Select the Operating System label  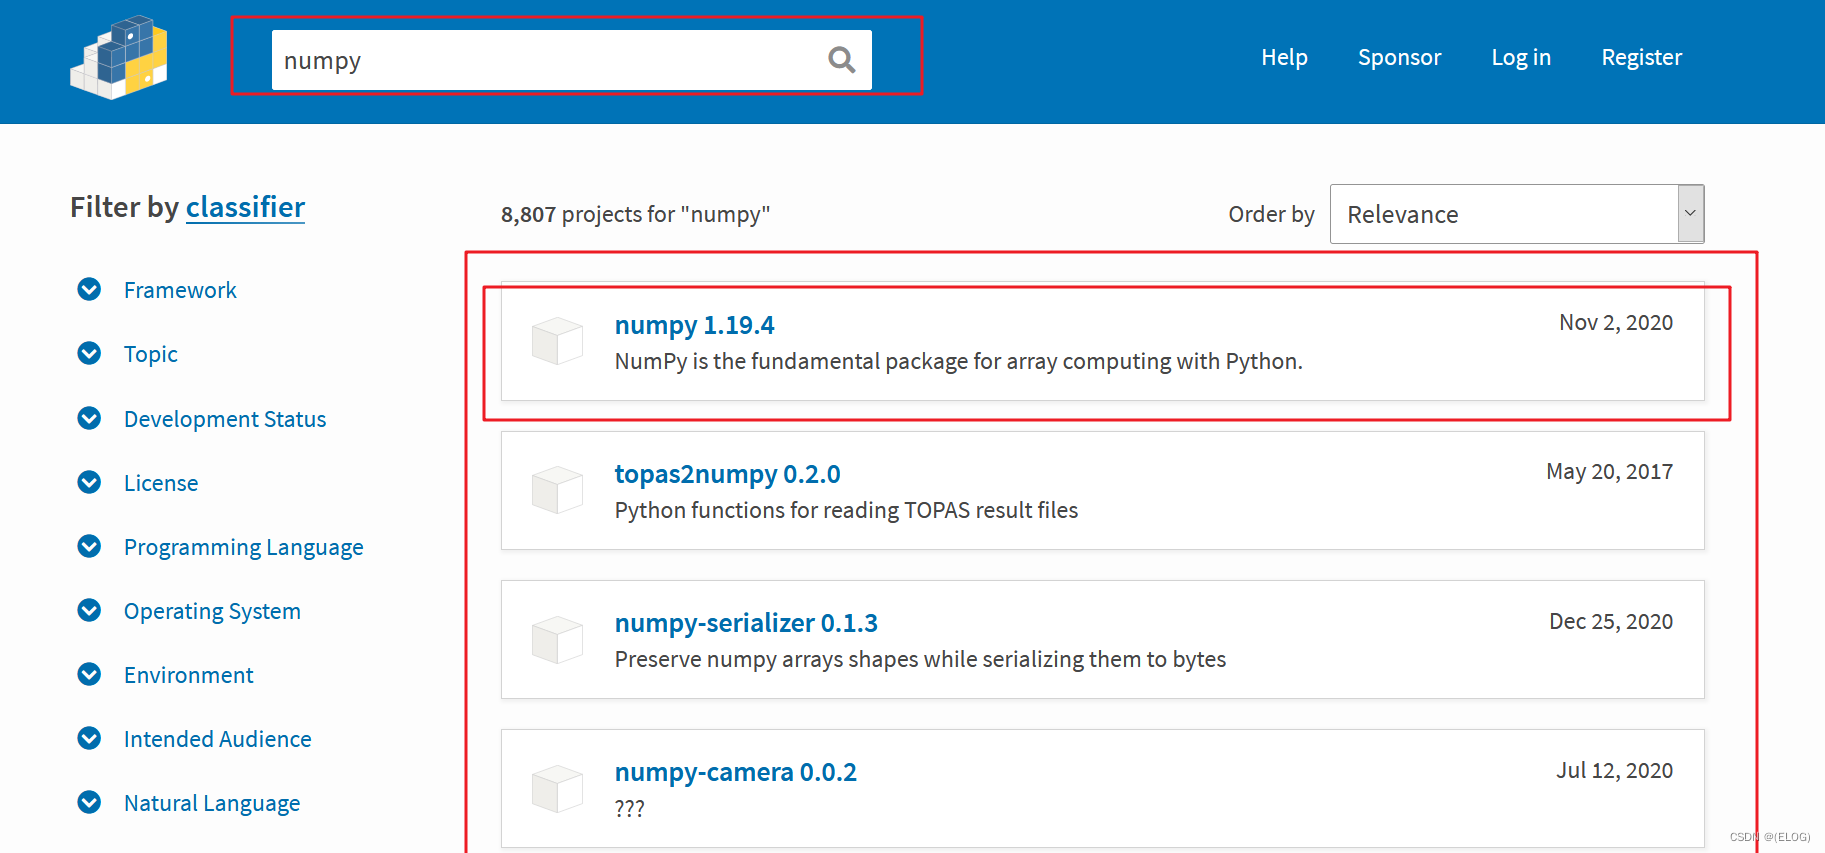click(x=212, y=611)
